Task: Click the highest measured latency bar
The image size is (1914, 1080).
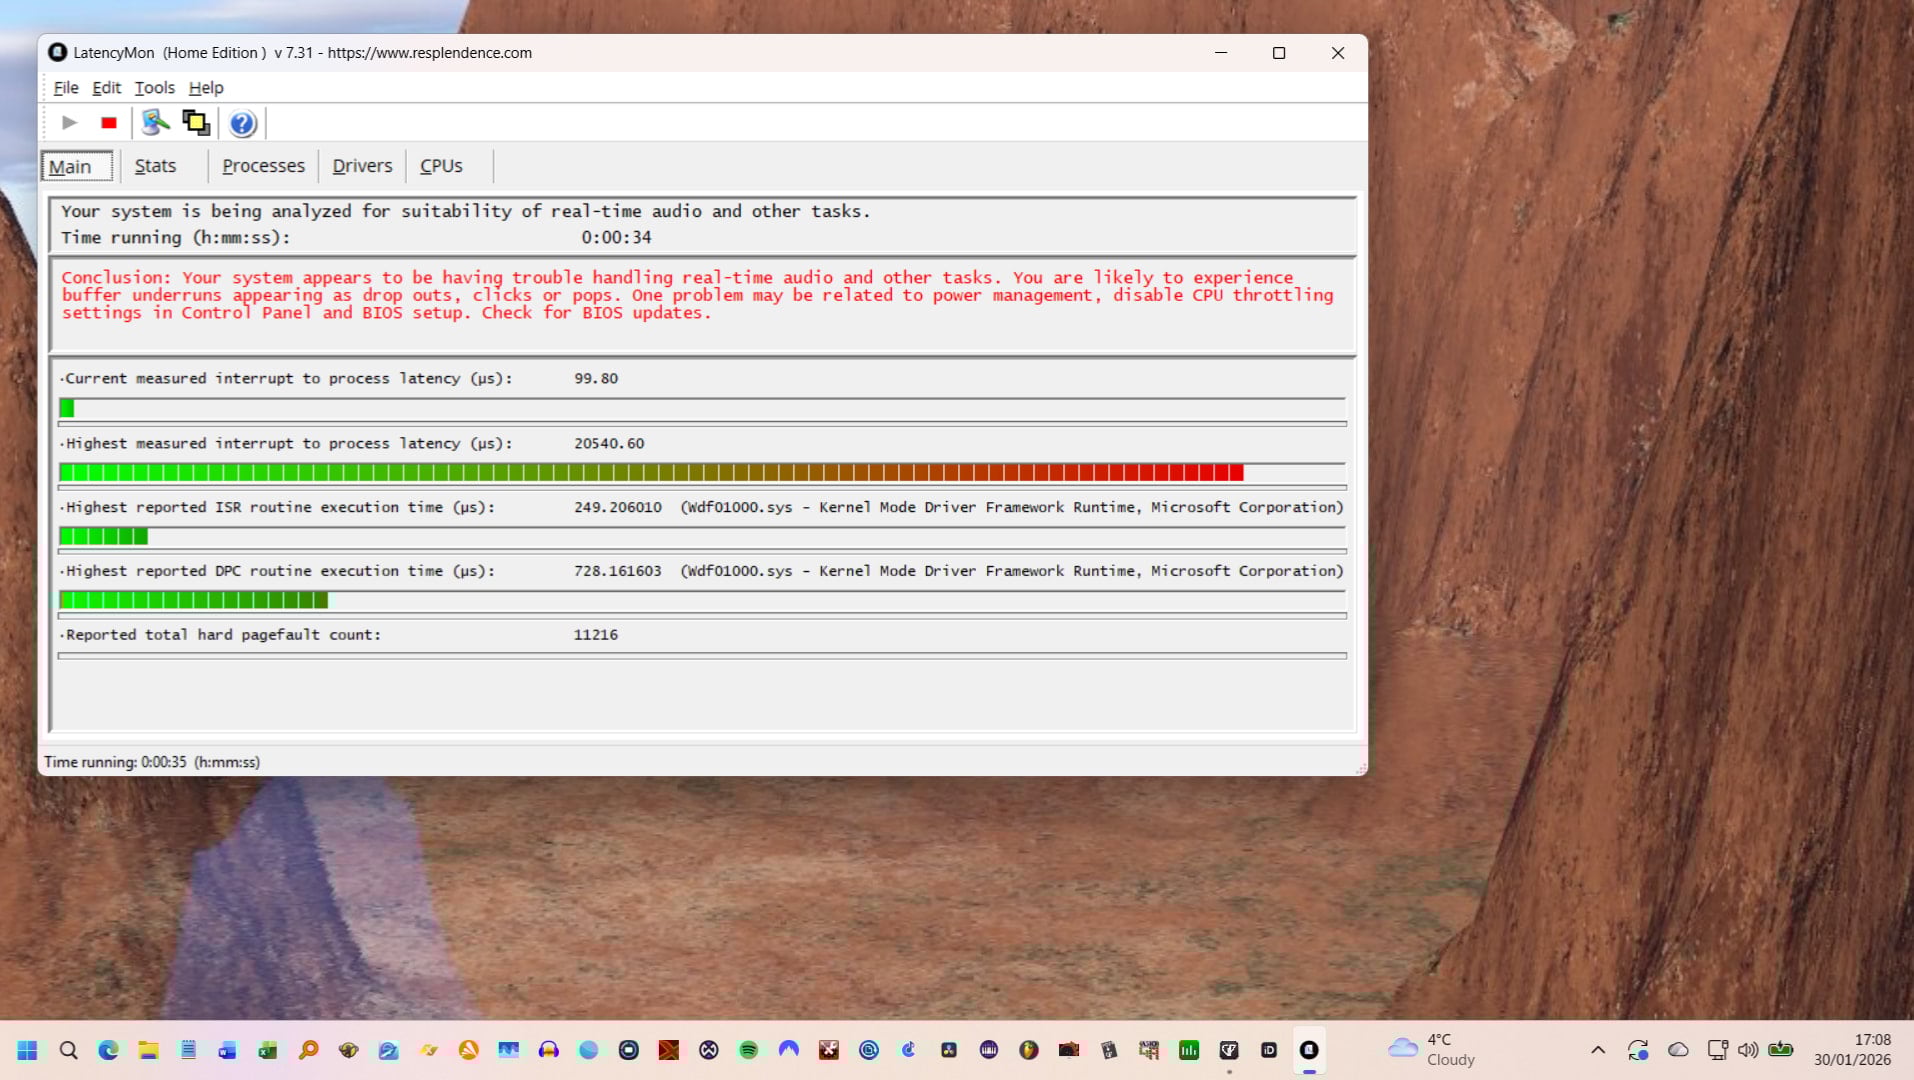Action: point(651,473)
